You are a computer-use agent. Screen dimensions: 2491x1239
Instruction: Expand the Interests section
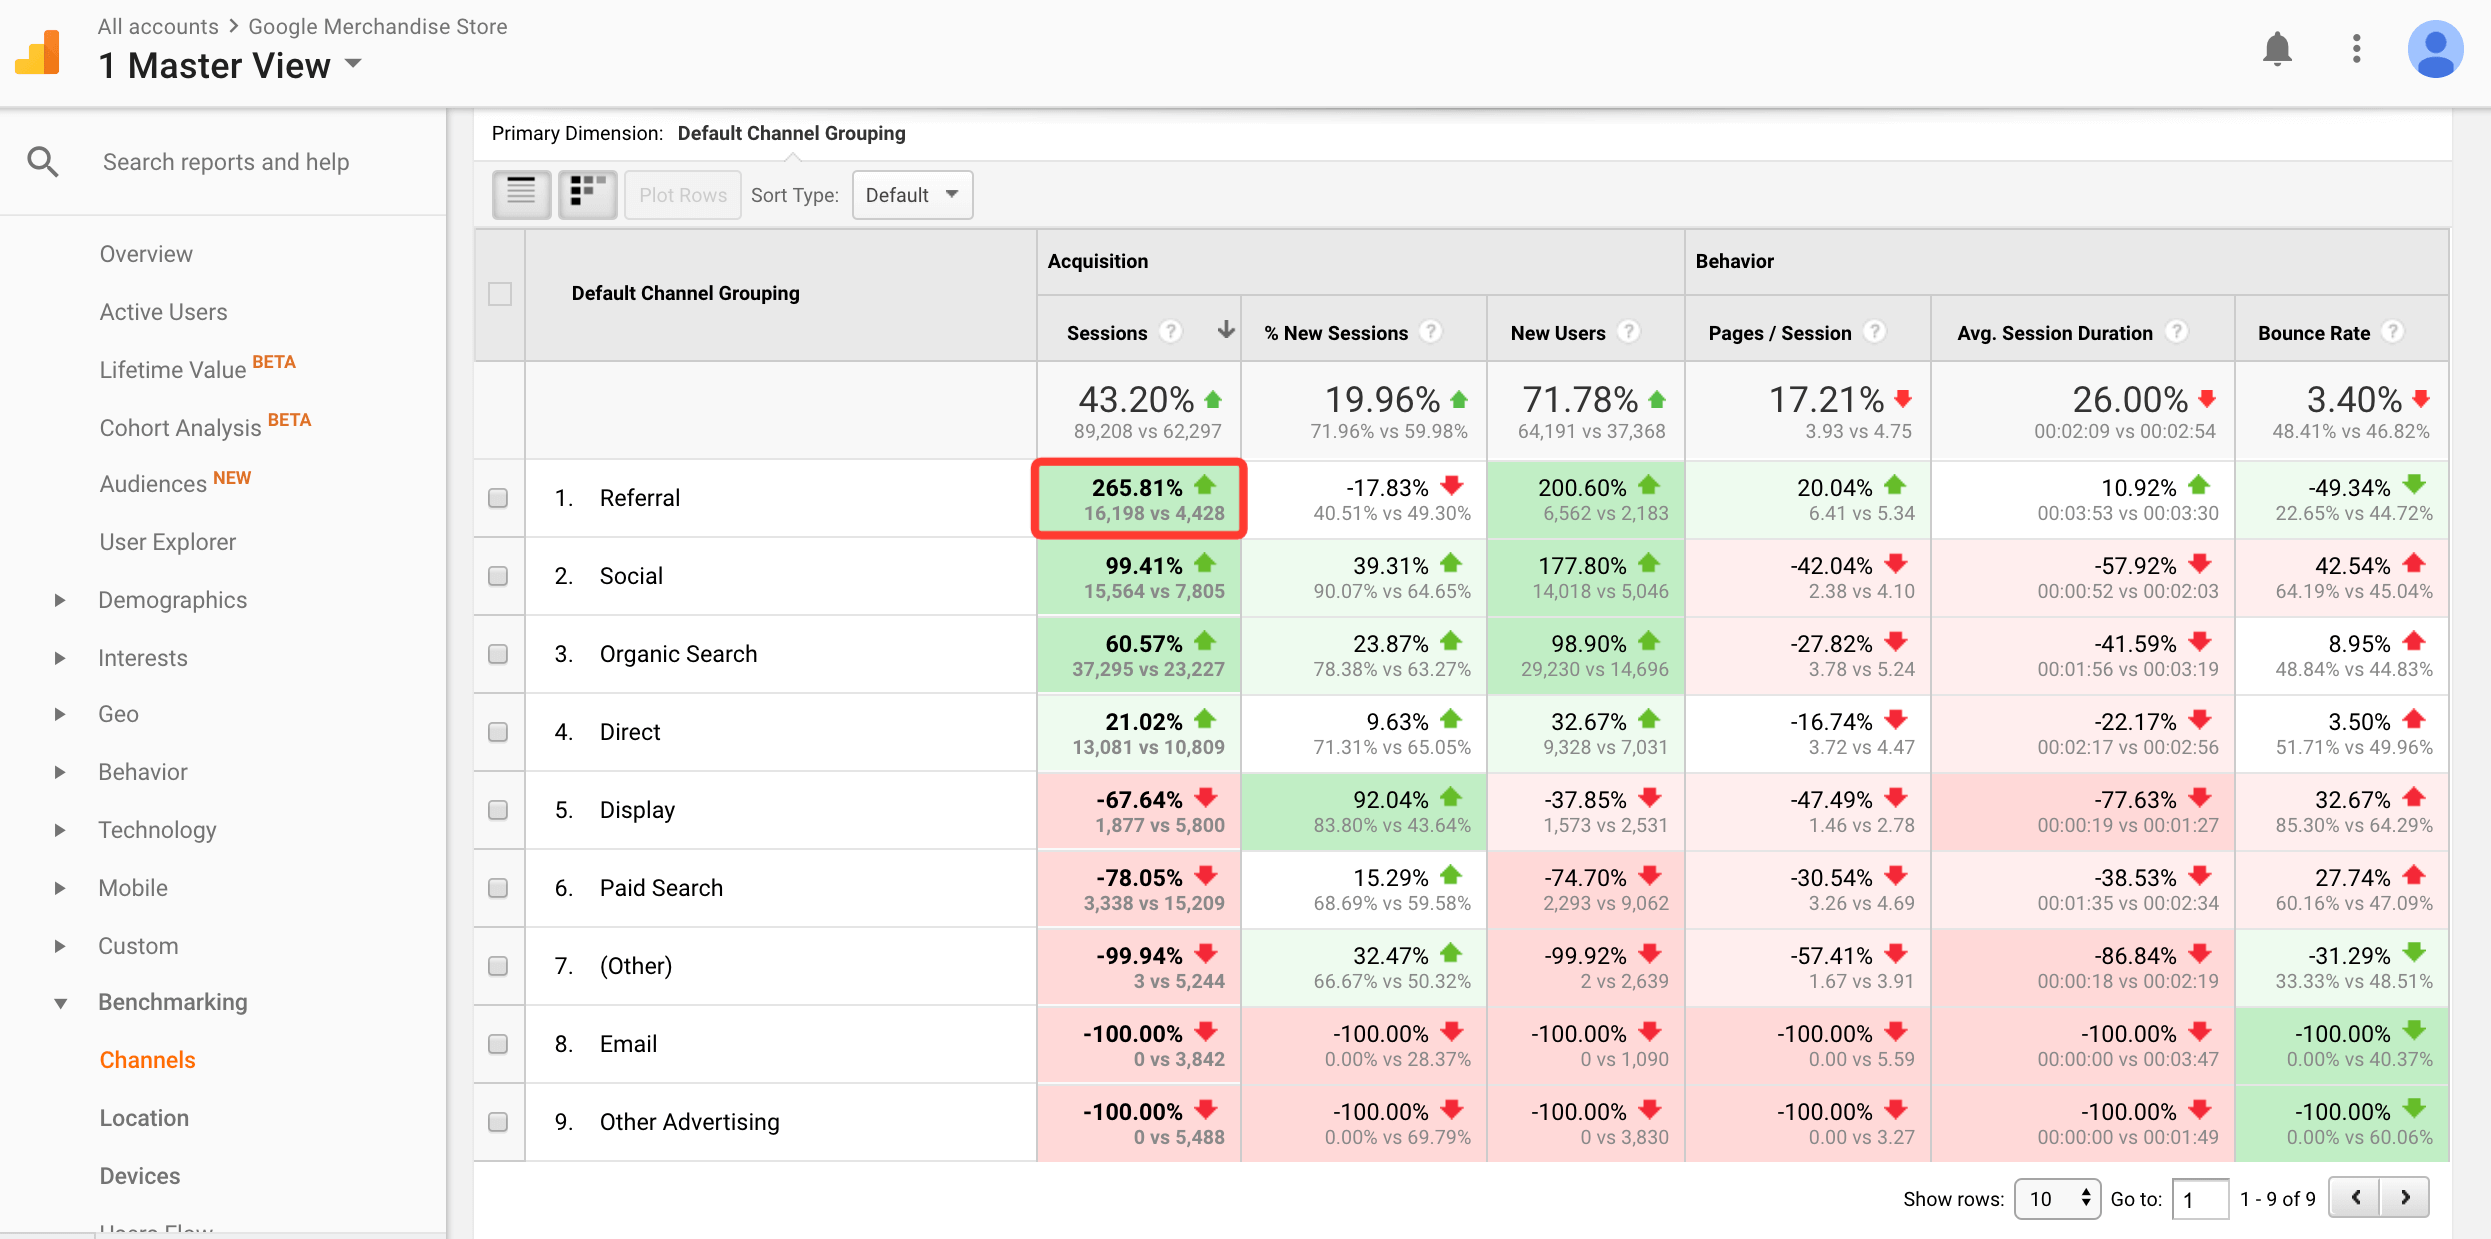[60, 658]
